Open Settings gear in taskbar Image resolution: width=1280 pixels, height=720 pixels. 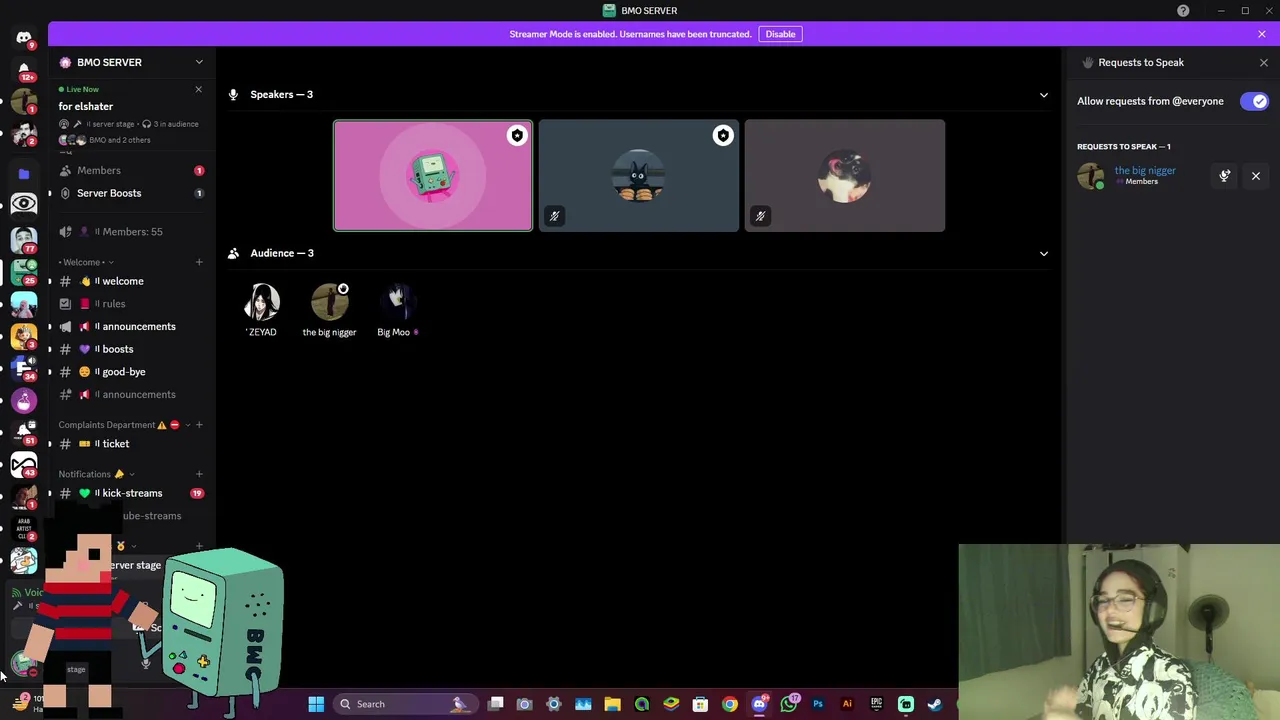553,704
